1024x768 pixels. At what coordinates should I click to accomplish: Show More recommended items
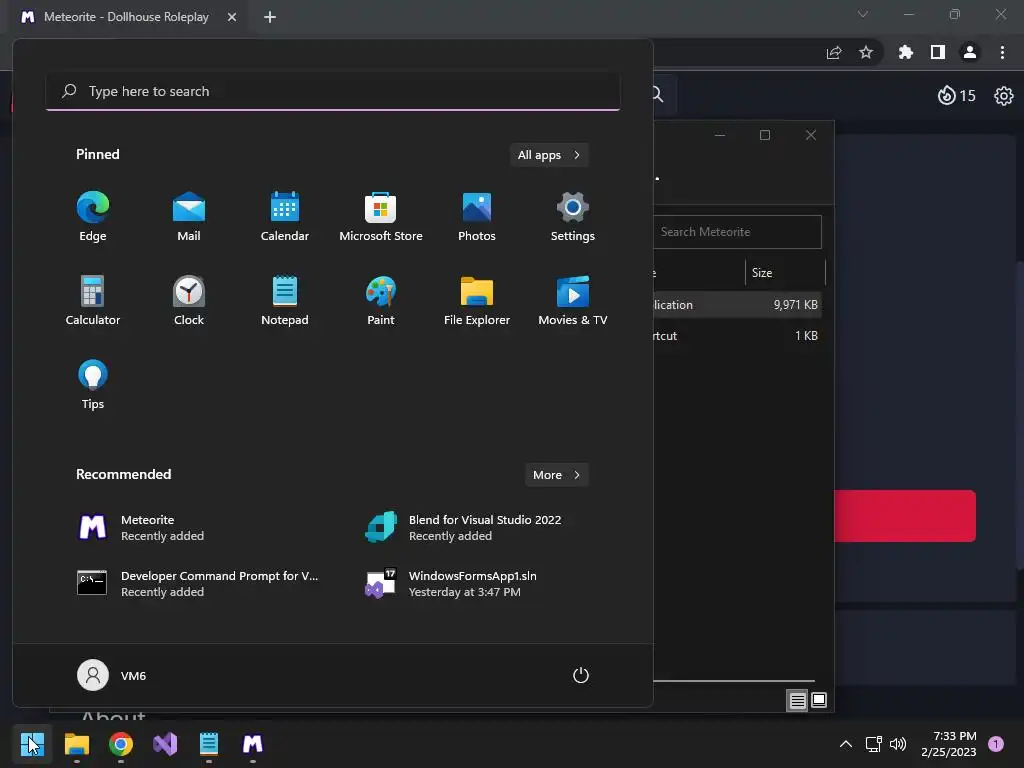[556, 475]
